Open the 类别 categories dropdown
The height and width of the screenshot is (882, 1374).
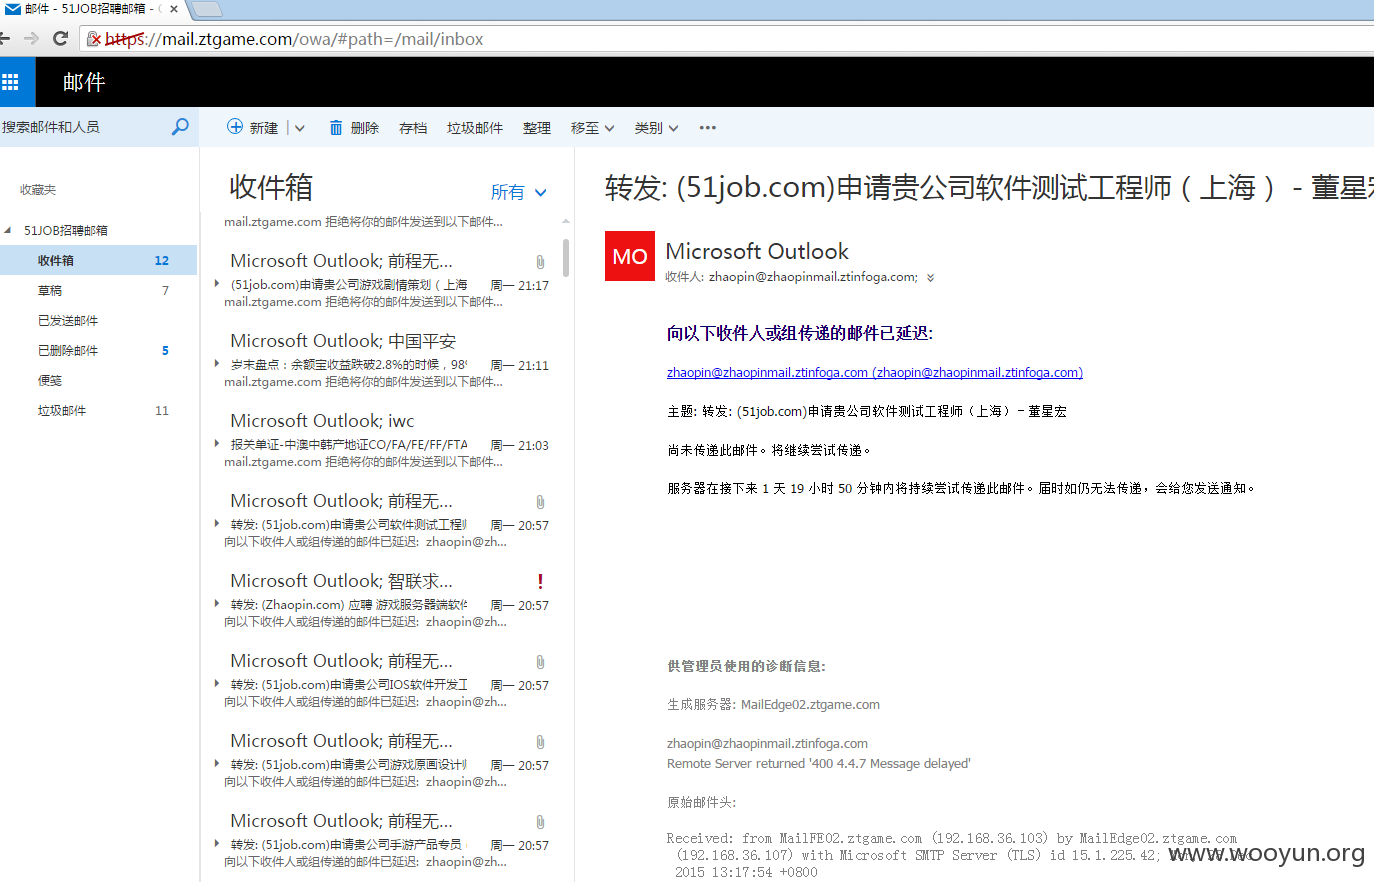656,128
